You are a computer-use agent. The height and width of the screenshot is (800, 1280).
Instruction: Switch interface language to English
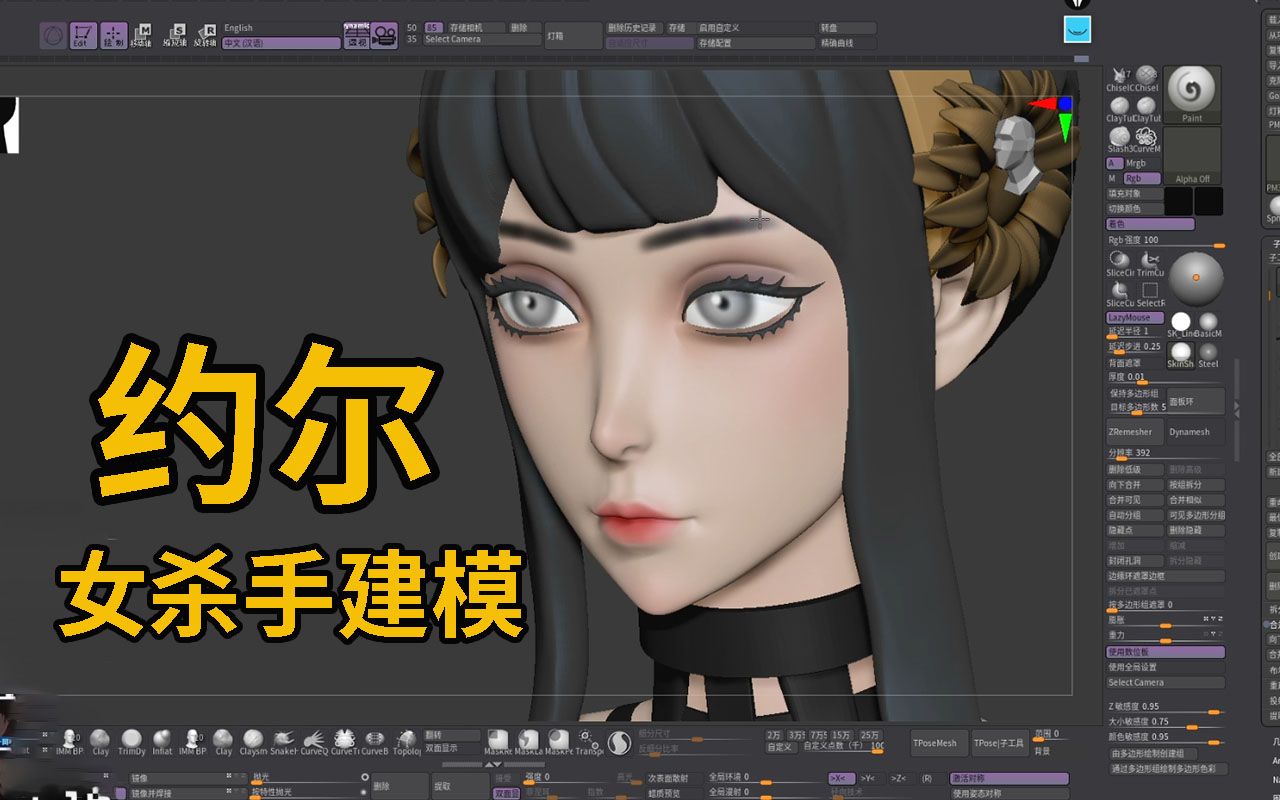click(281, 28)
